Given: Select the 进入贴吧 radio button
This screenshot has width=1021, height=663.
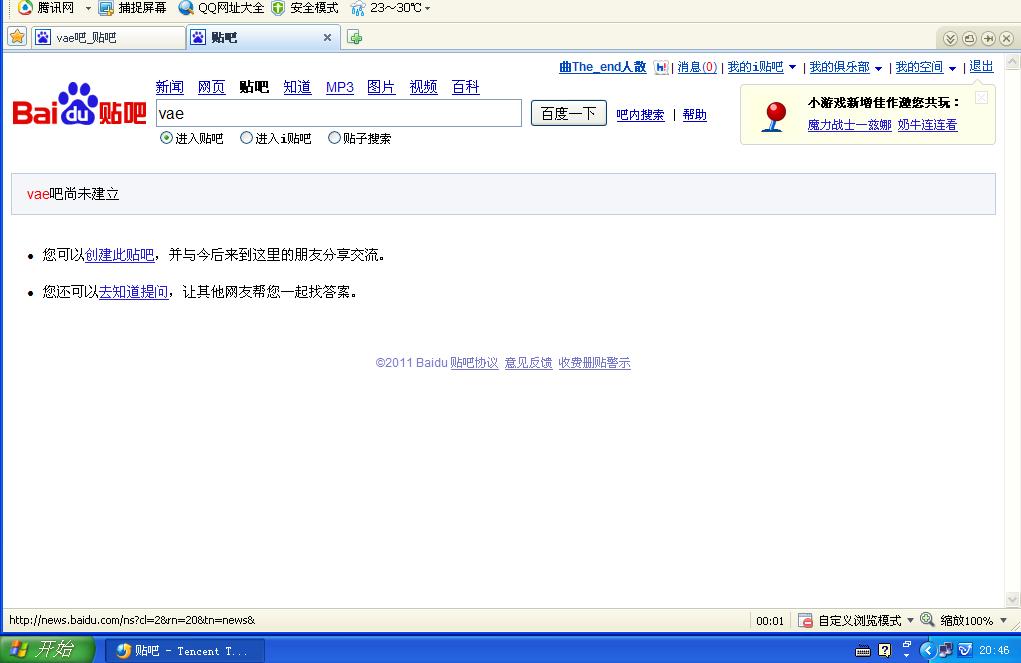Looking at the screenshot, I should click(x=166, y=137).
